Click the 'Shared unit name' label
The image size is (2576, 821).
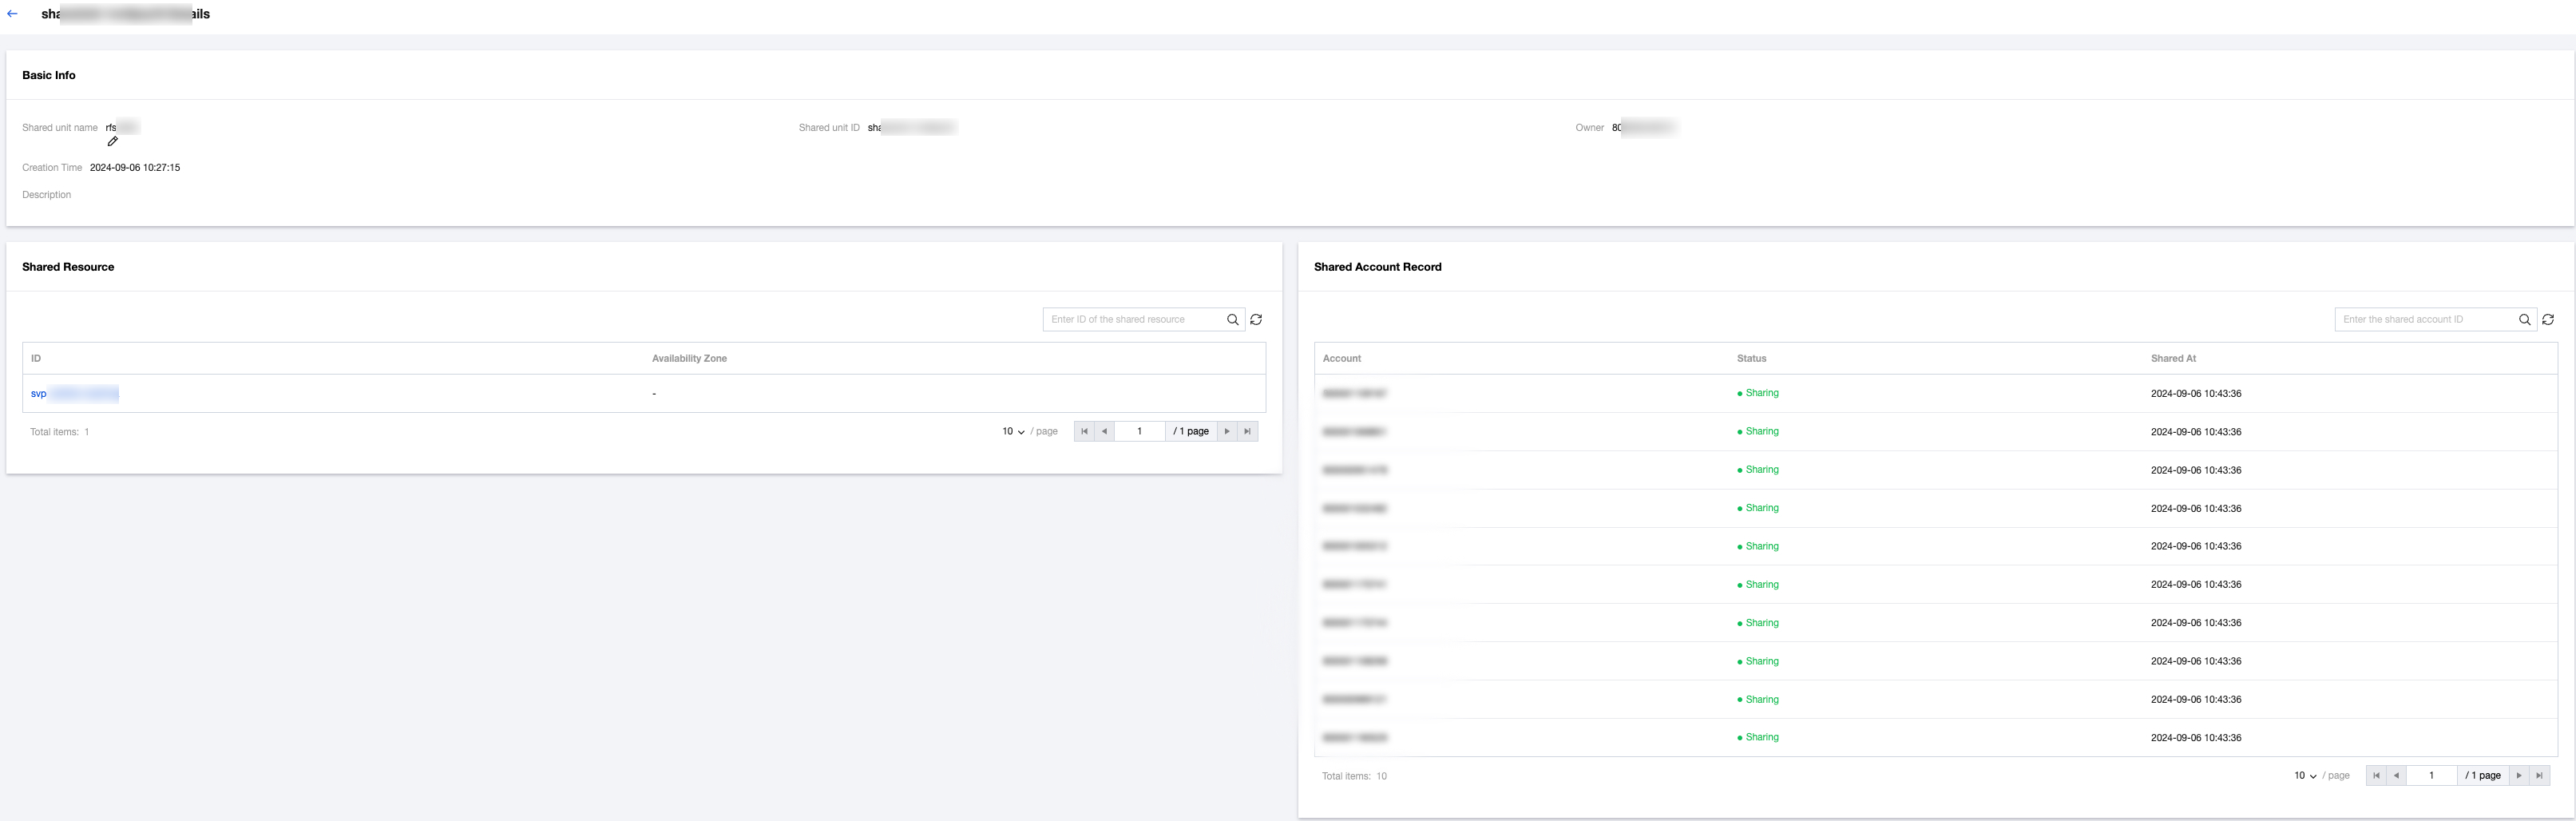pos(60,128)
